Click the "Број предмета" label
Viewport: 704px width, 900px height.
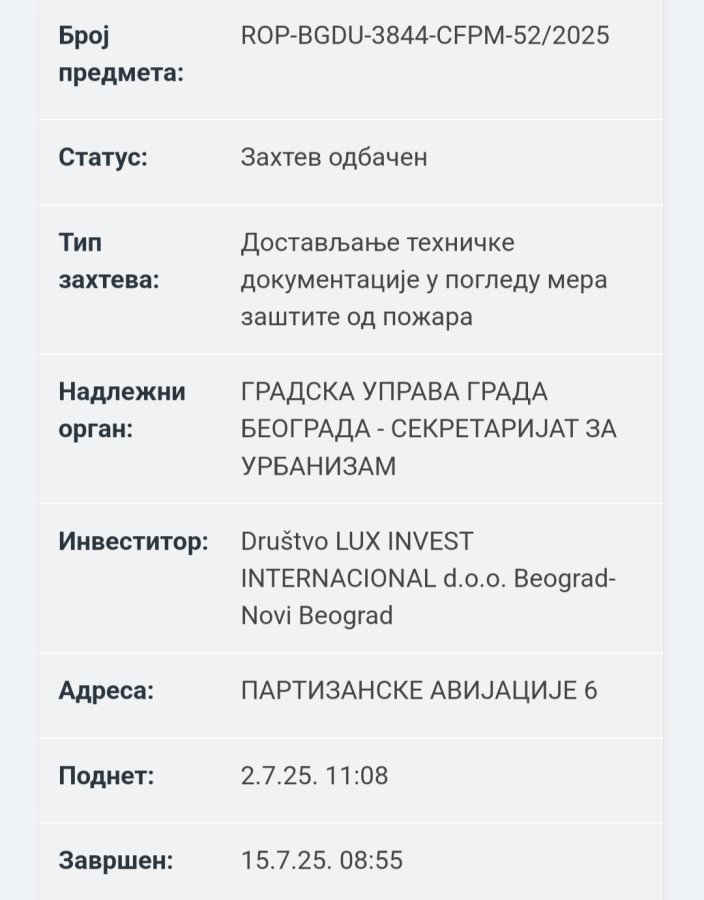[x=121, y=54]
